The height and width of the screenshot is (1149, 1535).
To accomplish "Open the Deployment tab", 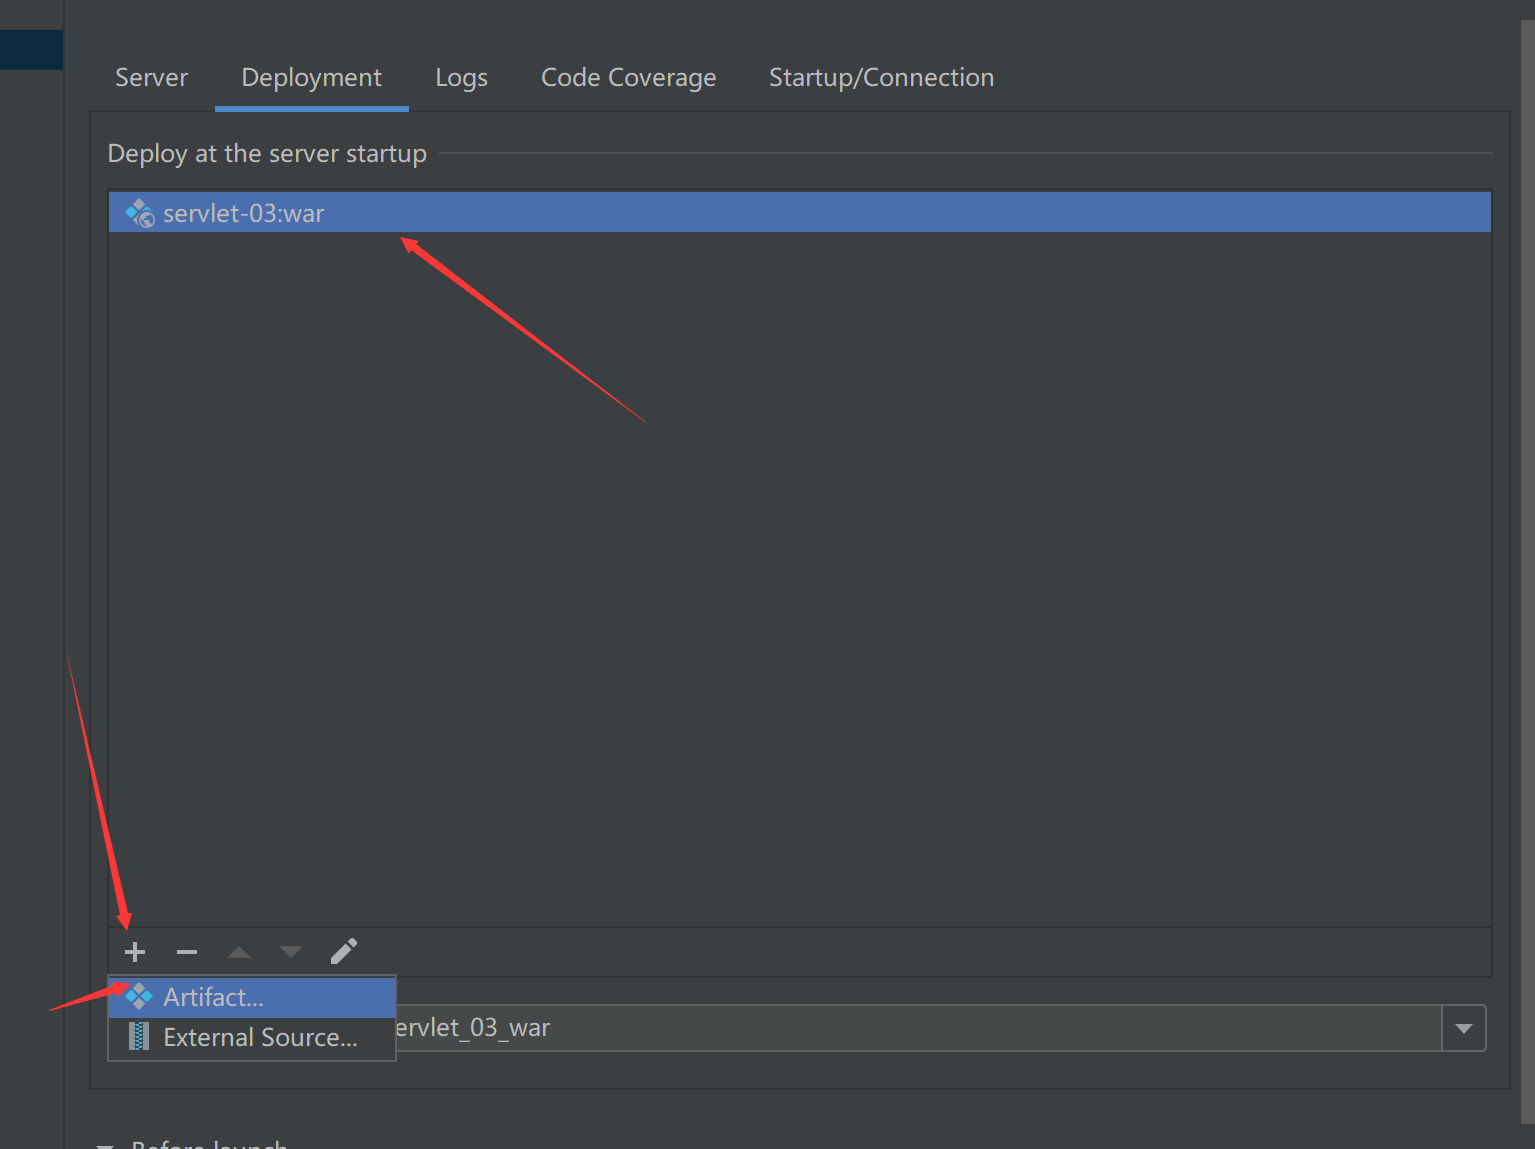I will pyautogui.click(x=311, y=78).
